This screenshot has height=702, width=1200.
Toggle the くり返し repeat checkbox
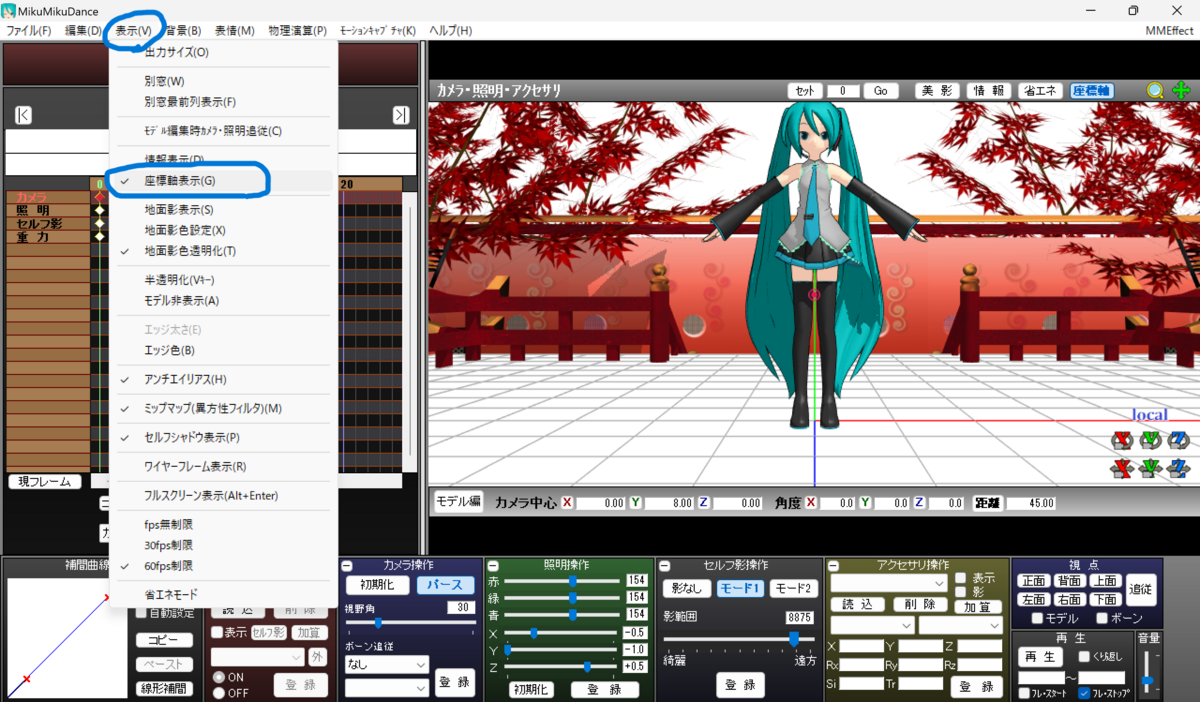tap(1084, 656)
